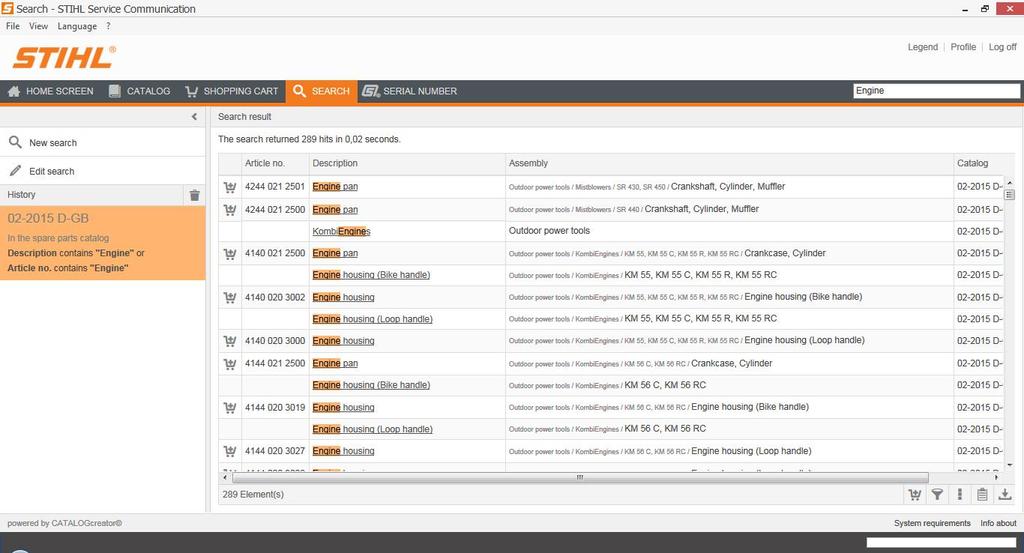Image resolution: width=1024 pixels, height=553 pixels.
Task: Open the ? help menu
Action: pos(108,26)
